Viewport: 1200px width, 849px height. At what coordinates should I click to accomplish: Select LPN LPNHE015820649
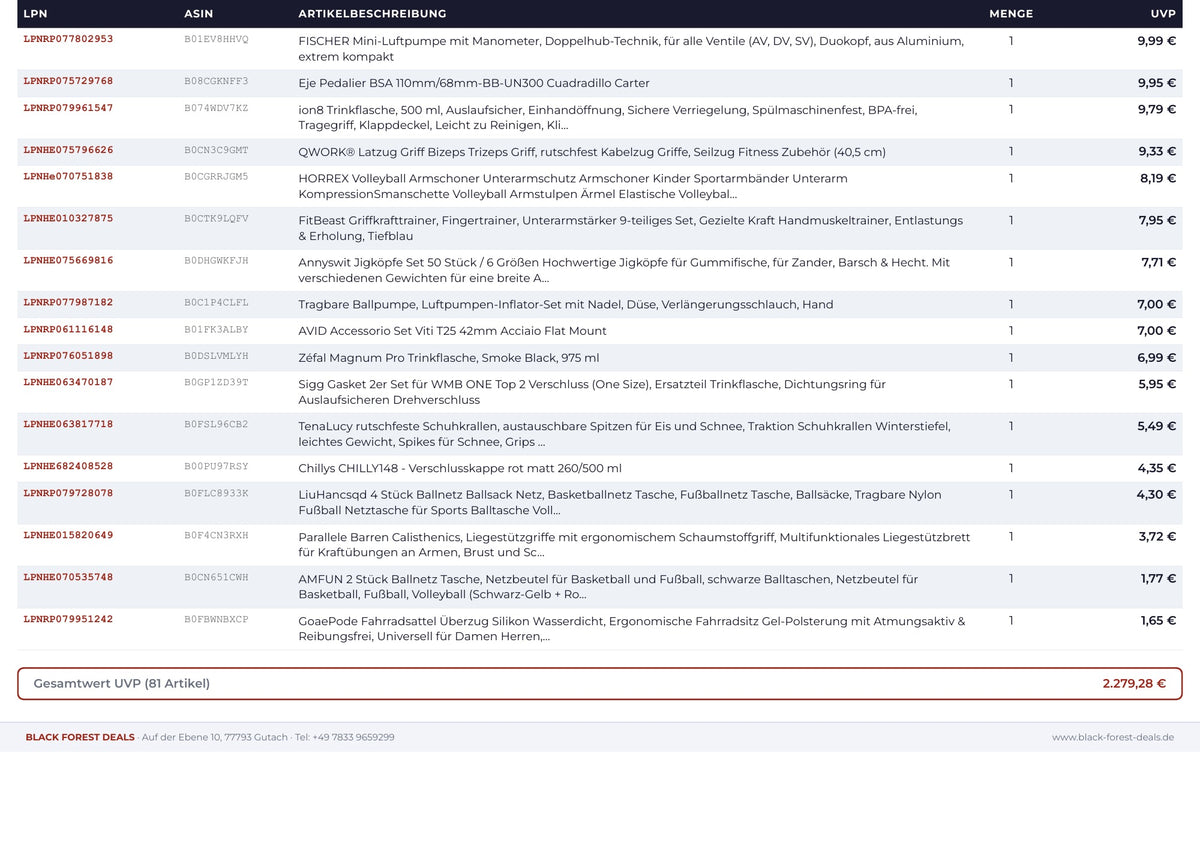[68, 535]
